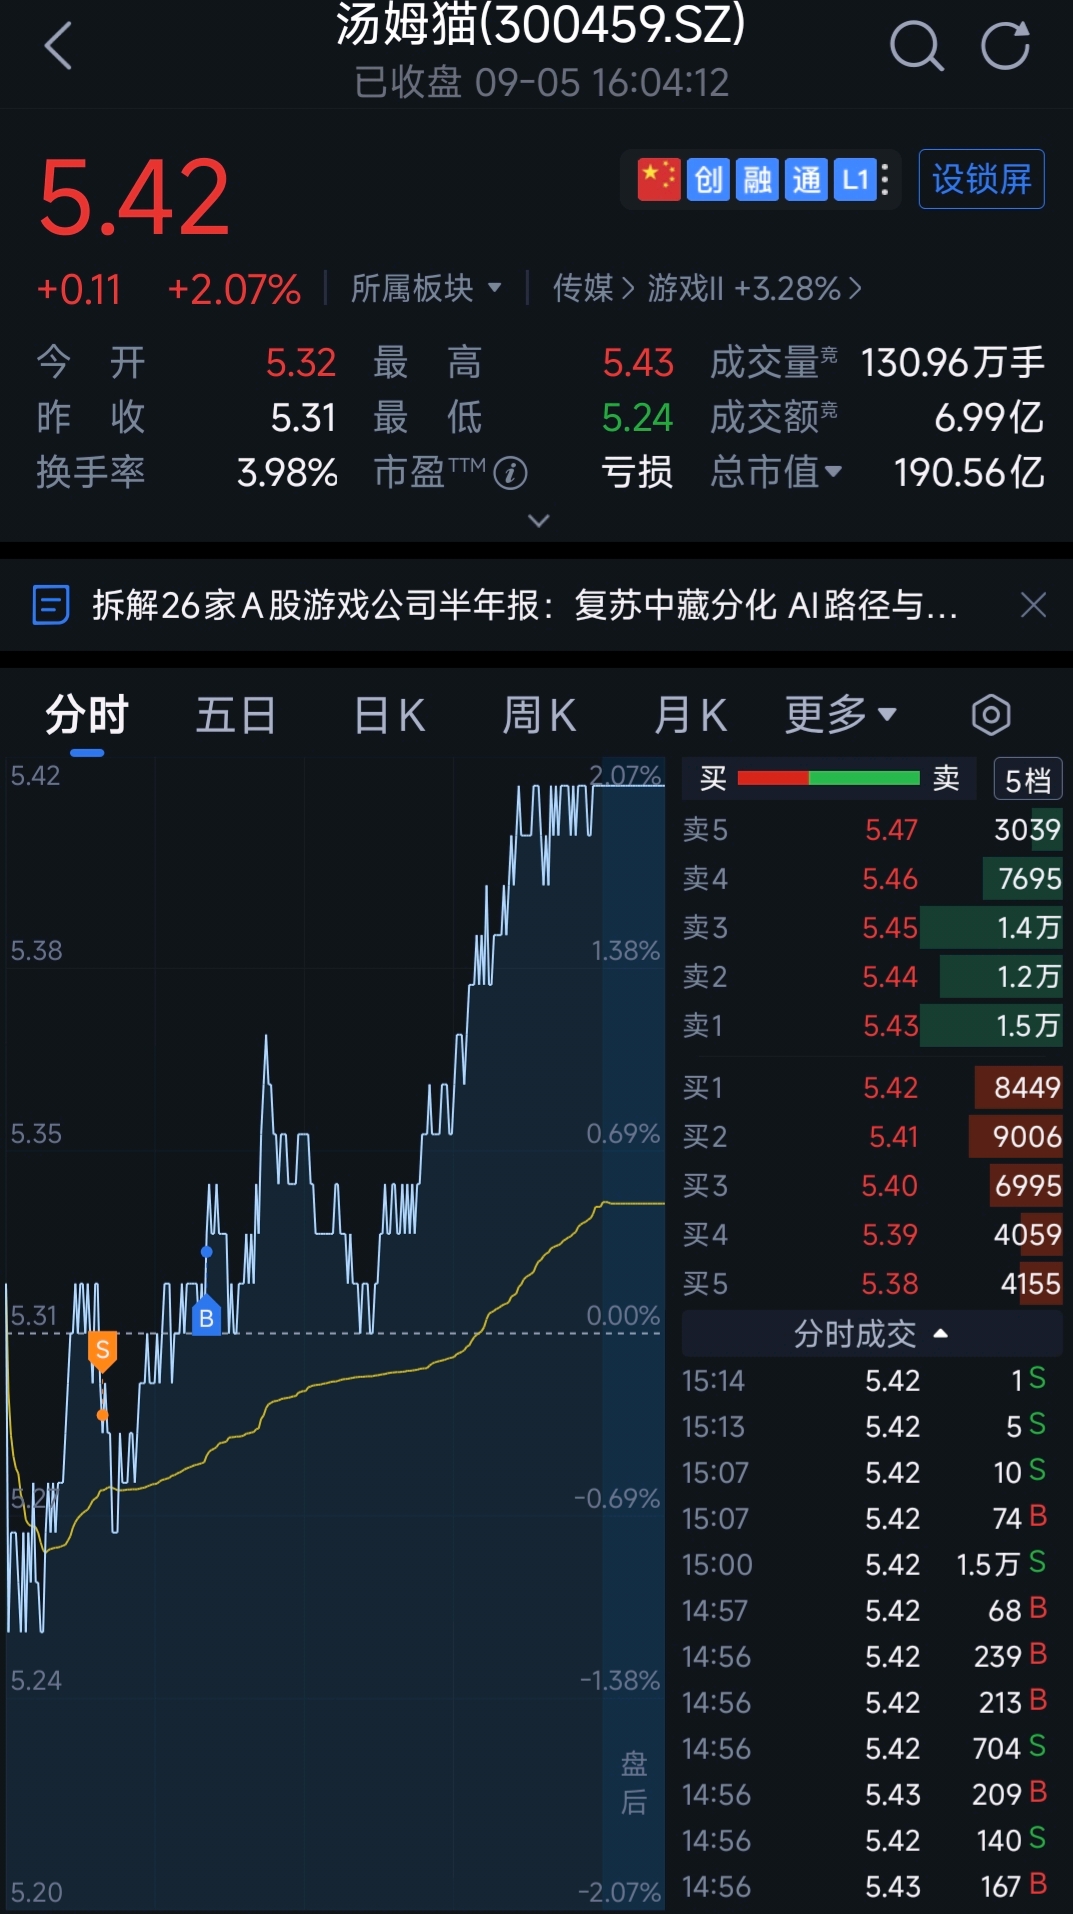The height and width of the screenshot is (1914, 1073).
Task: Expand more quote details chevron
Action: (x=538, y=521)
